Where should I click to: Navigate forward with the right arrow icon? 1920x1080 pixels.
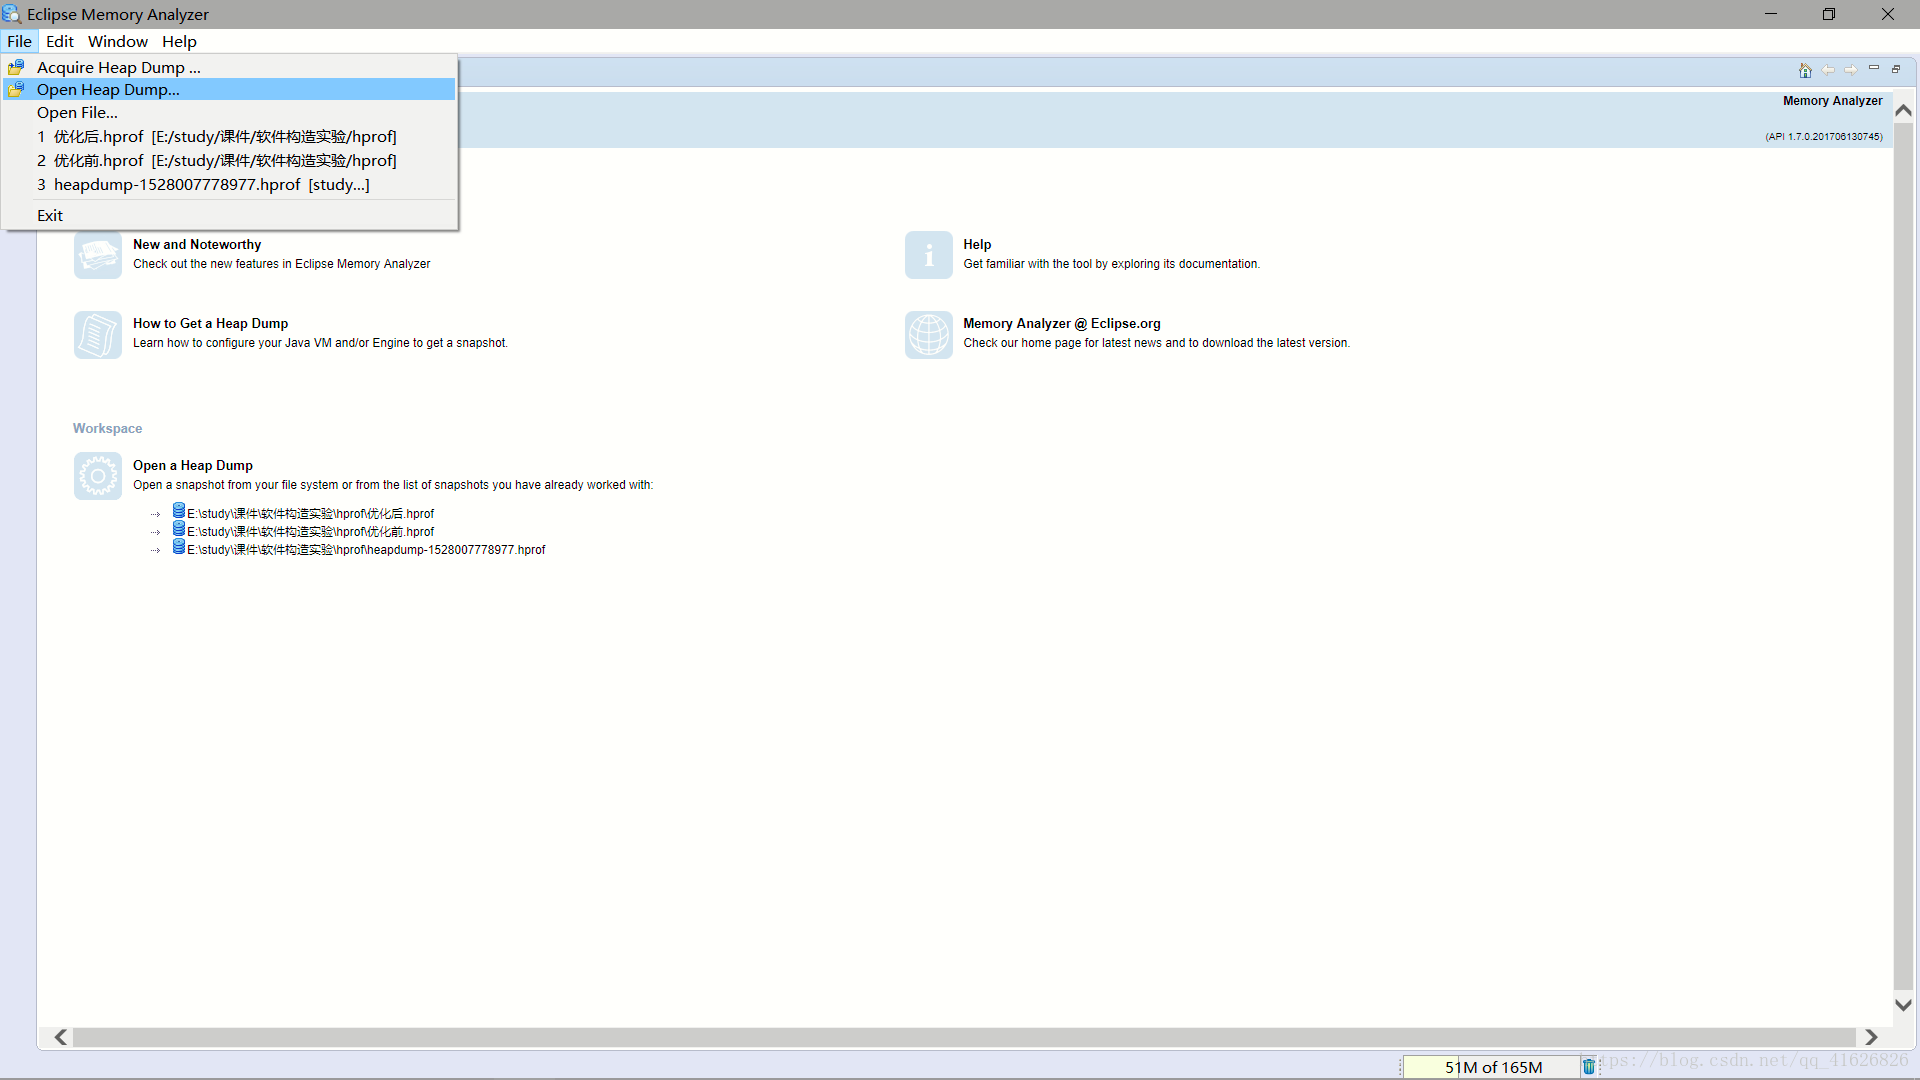(x=1851, y=70)
